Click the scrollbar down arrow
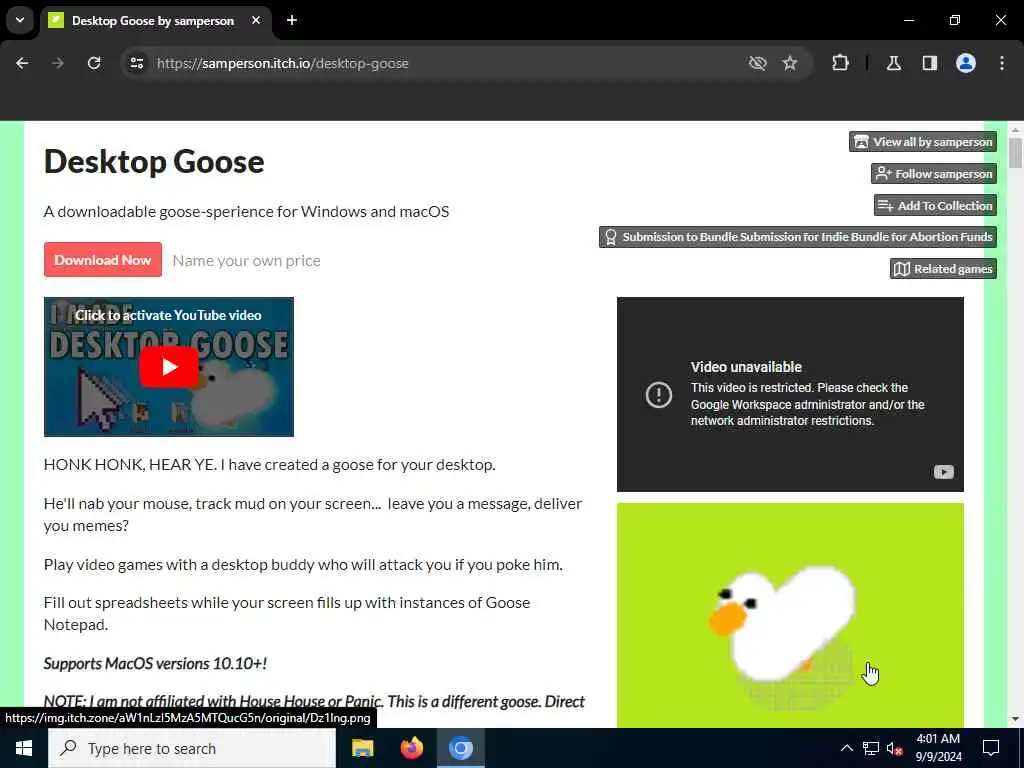This screenshot has height=768, width=1024. (1015, 719)
